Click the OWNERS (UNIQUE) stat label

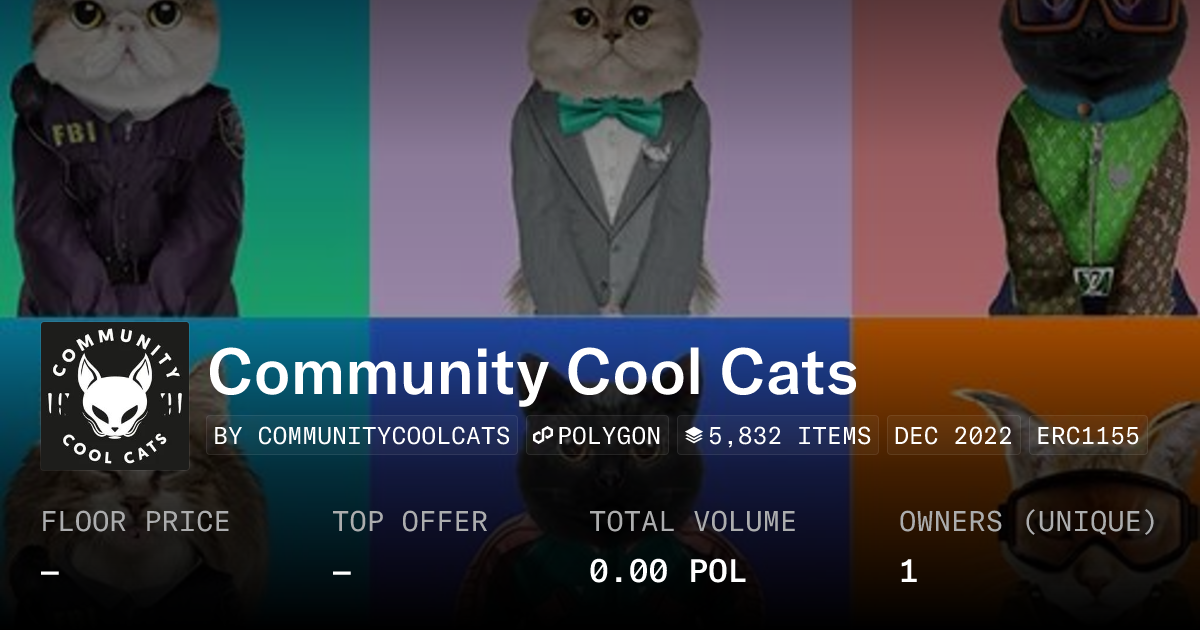pos(1028,522)
